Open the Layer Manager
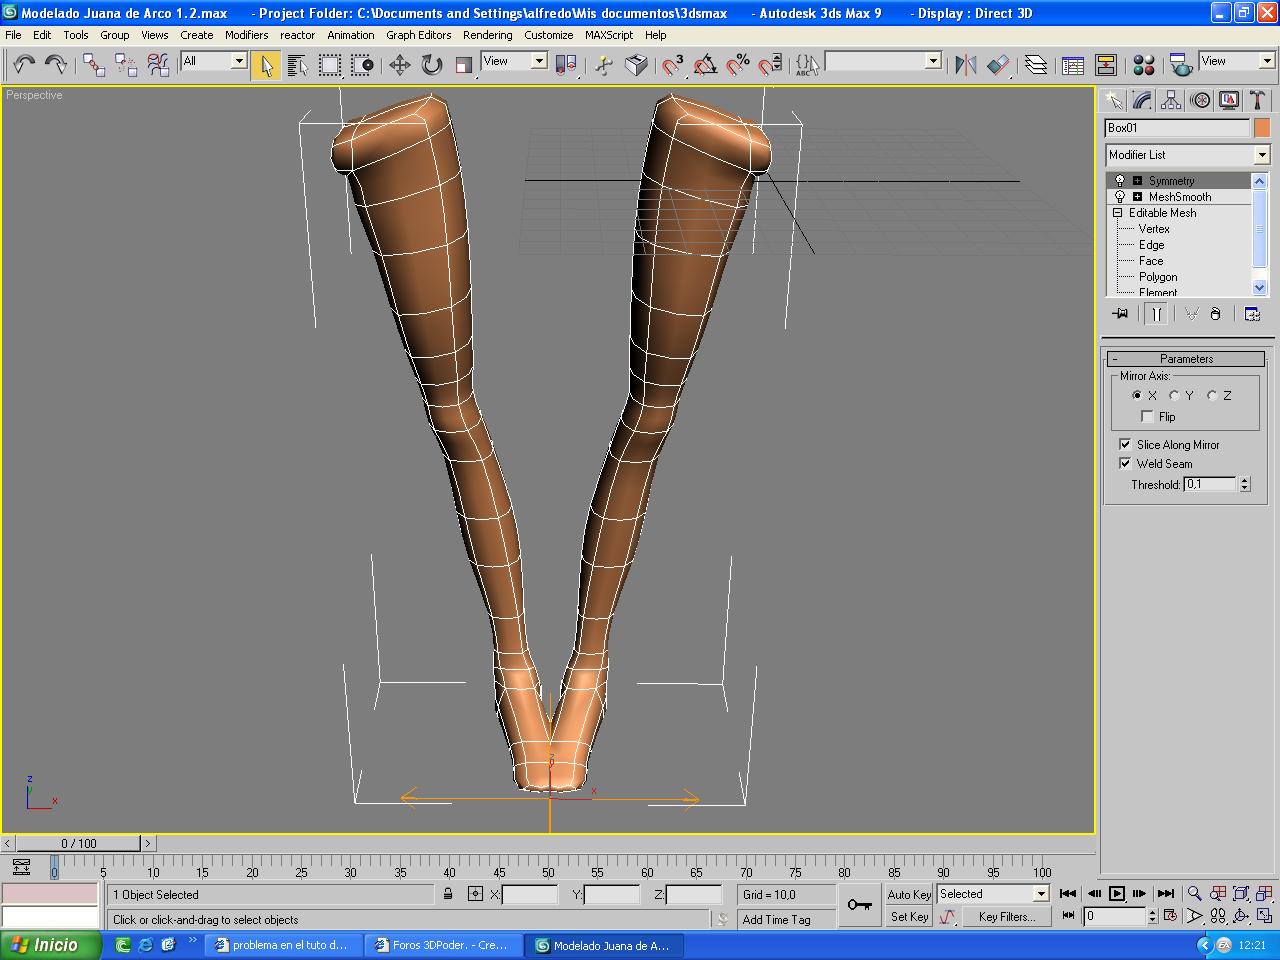 [1036, 66]
